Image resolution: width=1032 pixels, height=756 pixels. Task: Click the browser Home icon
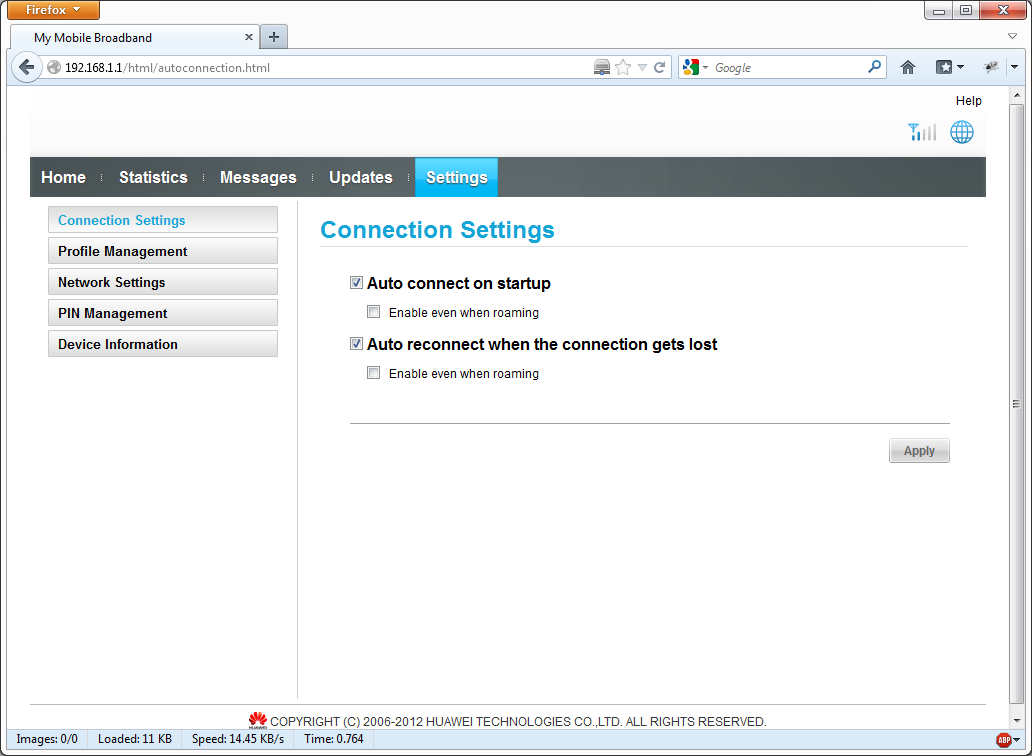tap(908, 67)
